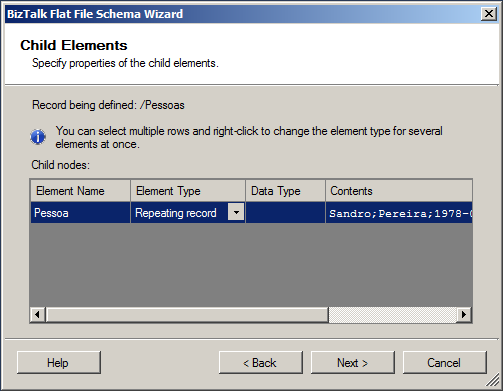Click the scroll-left arrow of child nodes grid

(x=38, y=315)
